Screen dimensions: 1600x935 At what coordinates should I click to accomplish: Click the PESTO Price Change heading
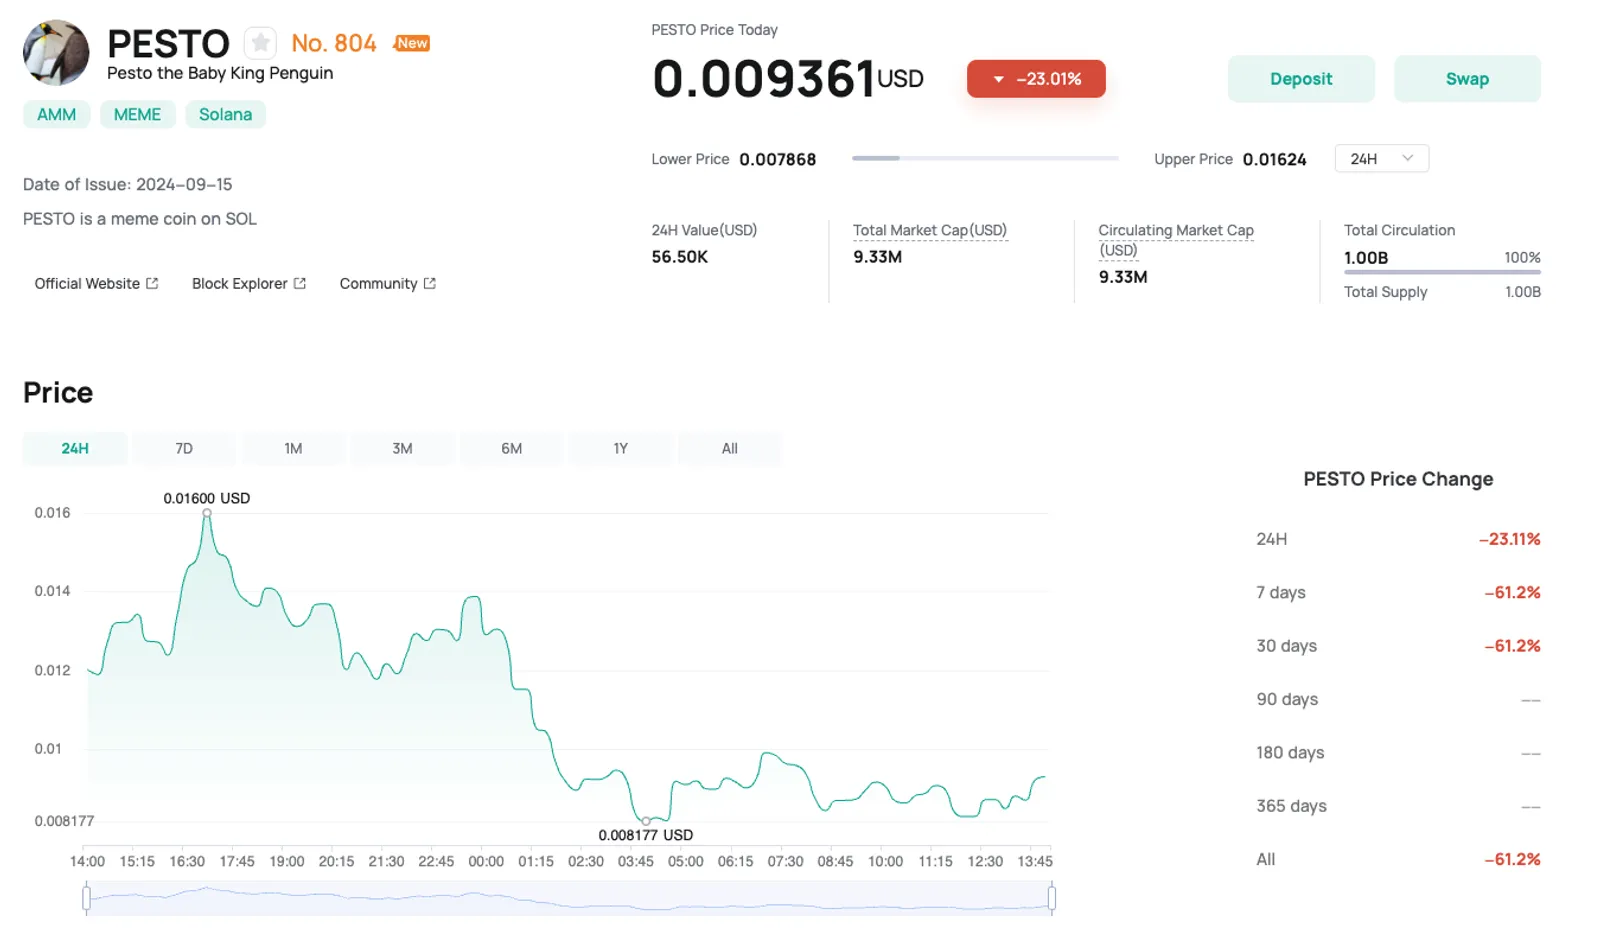pyautogui.click(x=1398, y=479)
